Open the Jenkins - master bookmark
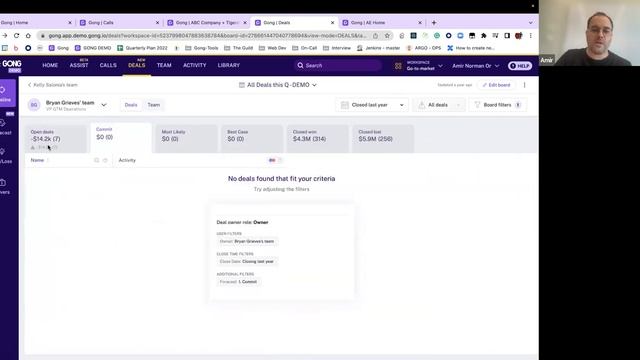The image size is (640, 360). click(x=378, y=48)
